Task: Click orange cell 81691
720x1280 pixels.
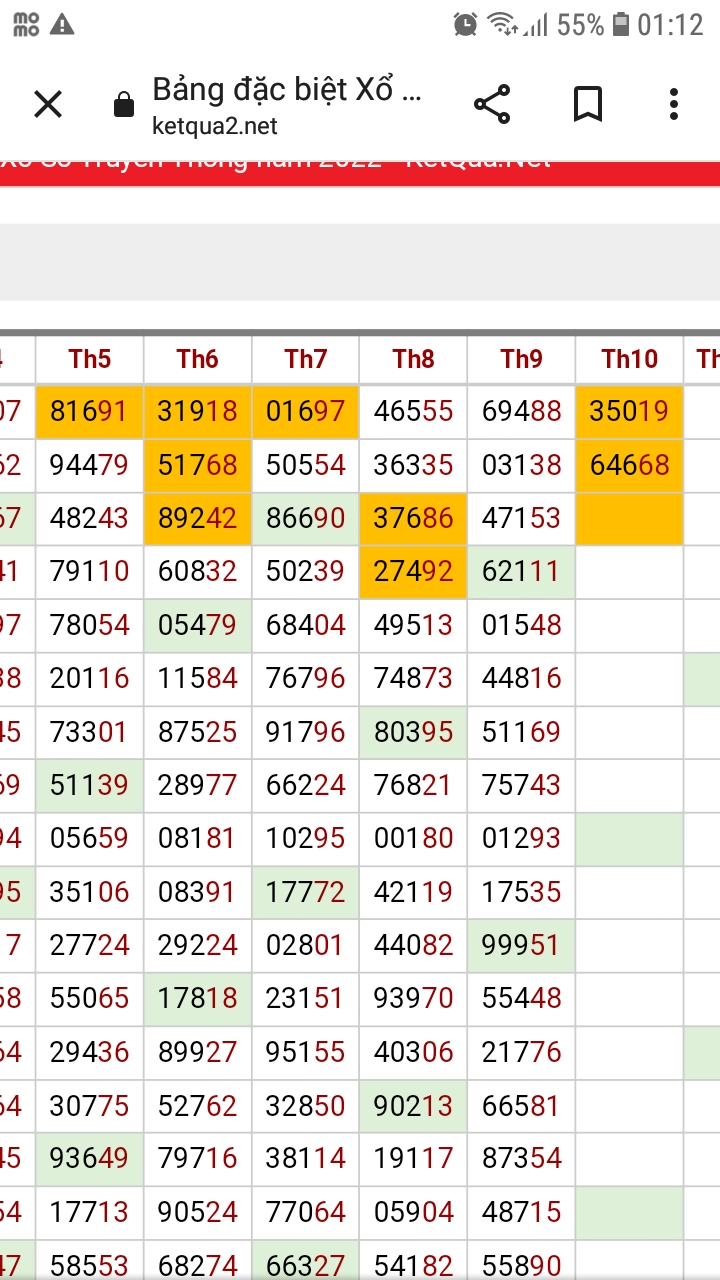Action: pyautogui.click(x=90, y=411)
